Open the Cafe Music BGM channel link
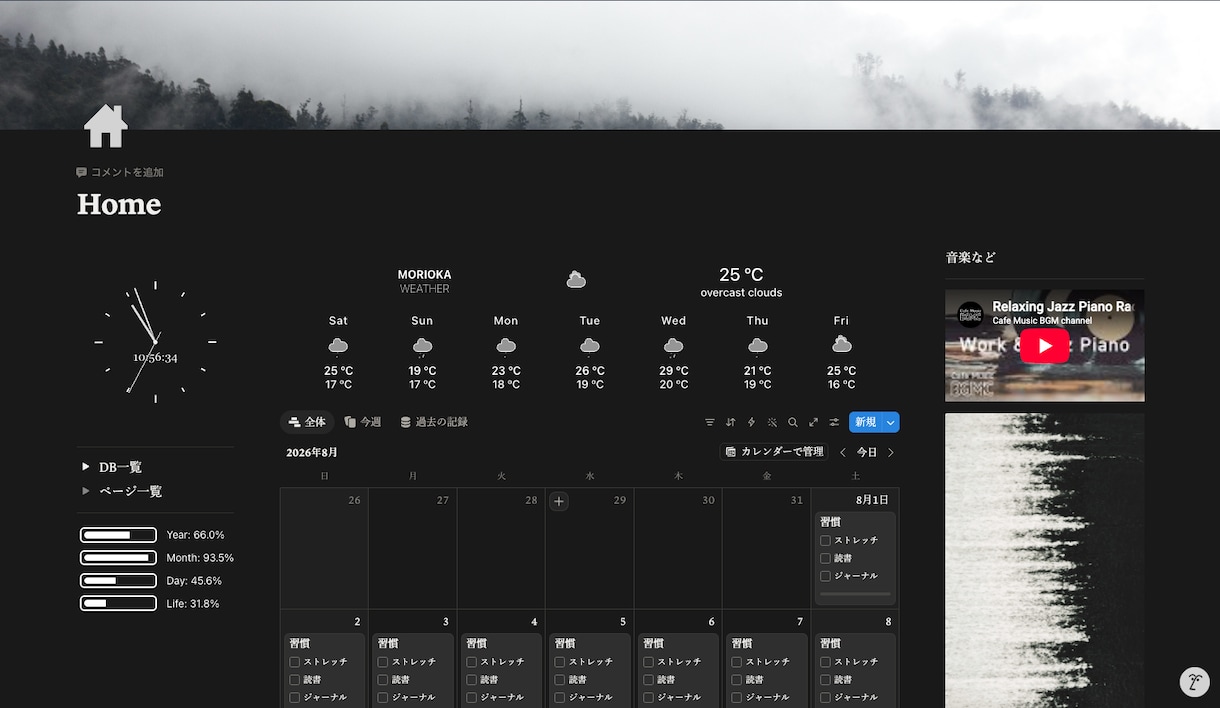This screenshot has height=708, width=1220. click(1042, 320)
